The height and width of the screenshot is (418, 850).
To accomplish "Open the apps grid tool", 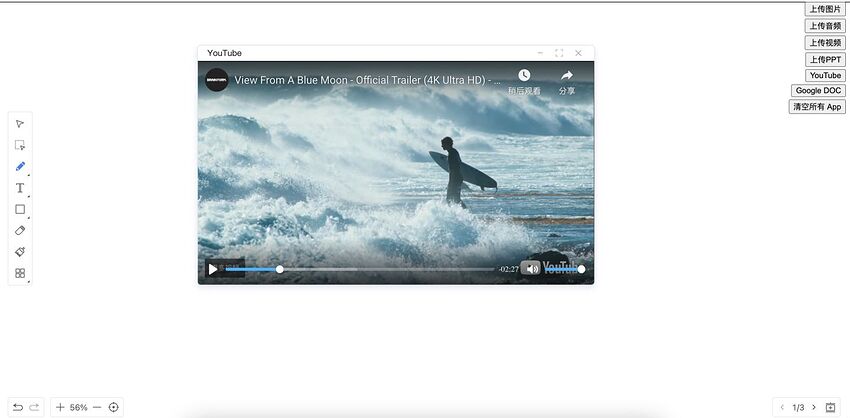I will pos(20,273).
